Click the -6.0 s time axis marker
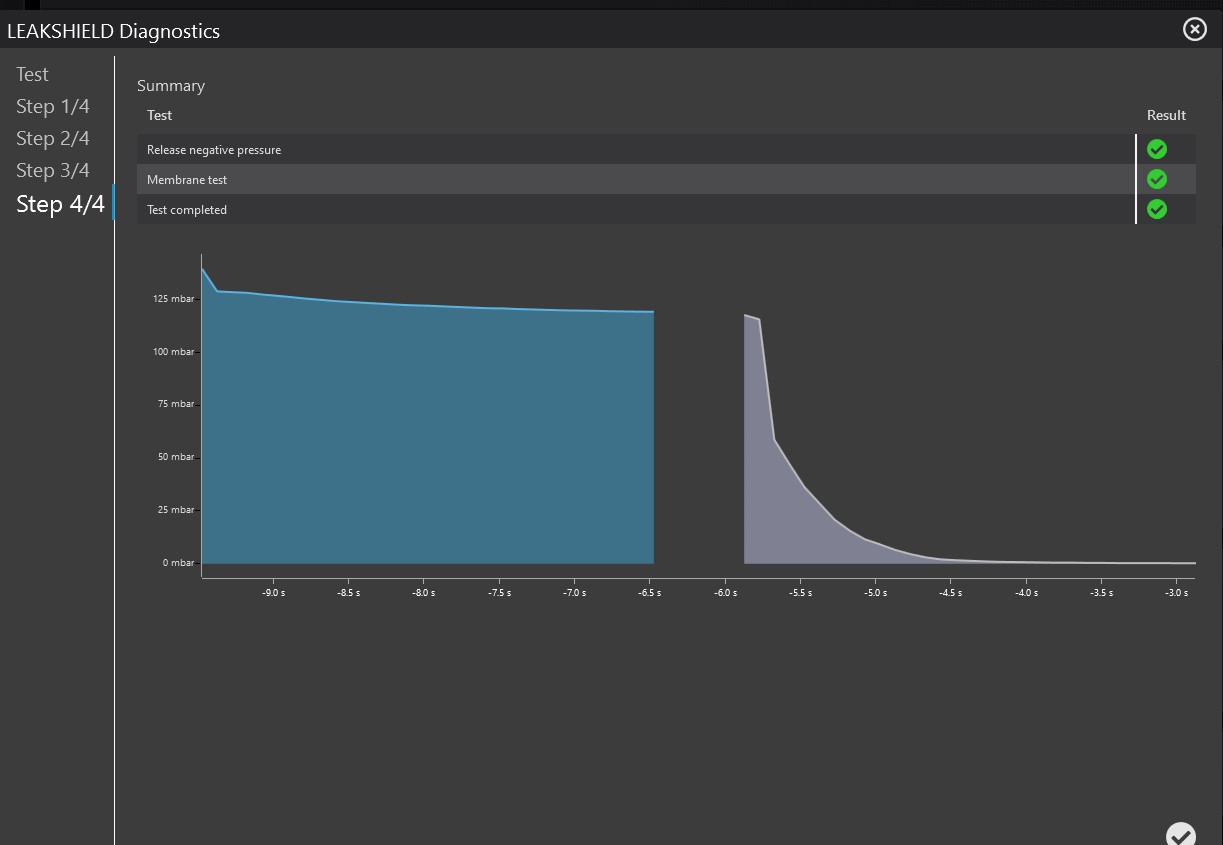 pos(725,593)
